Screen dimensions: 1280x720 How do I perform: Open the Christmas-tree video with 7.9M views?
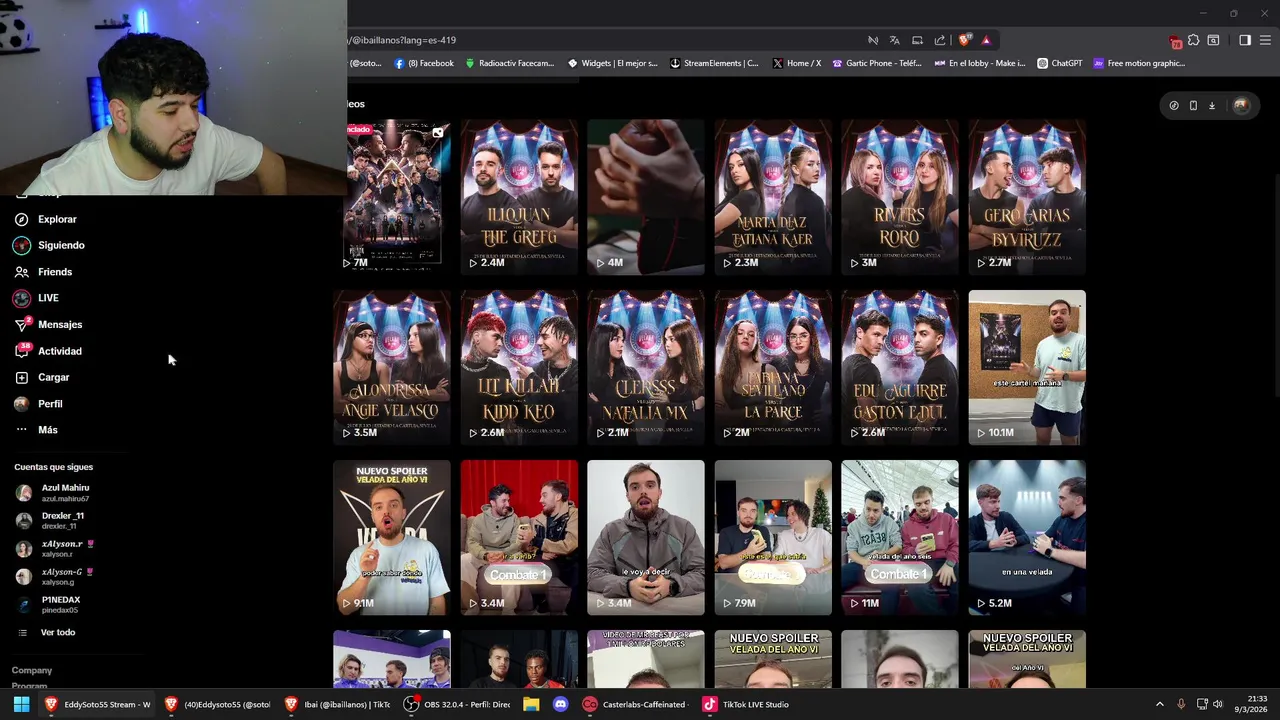[773, 537]
